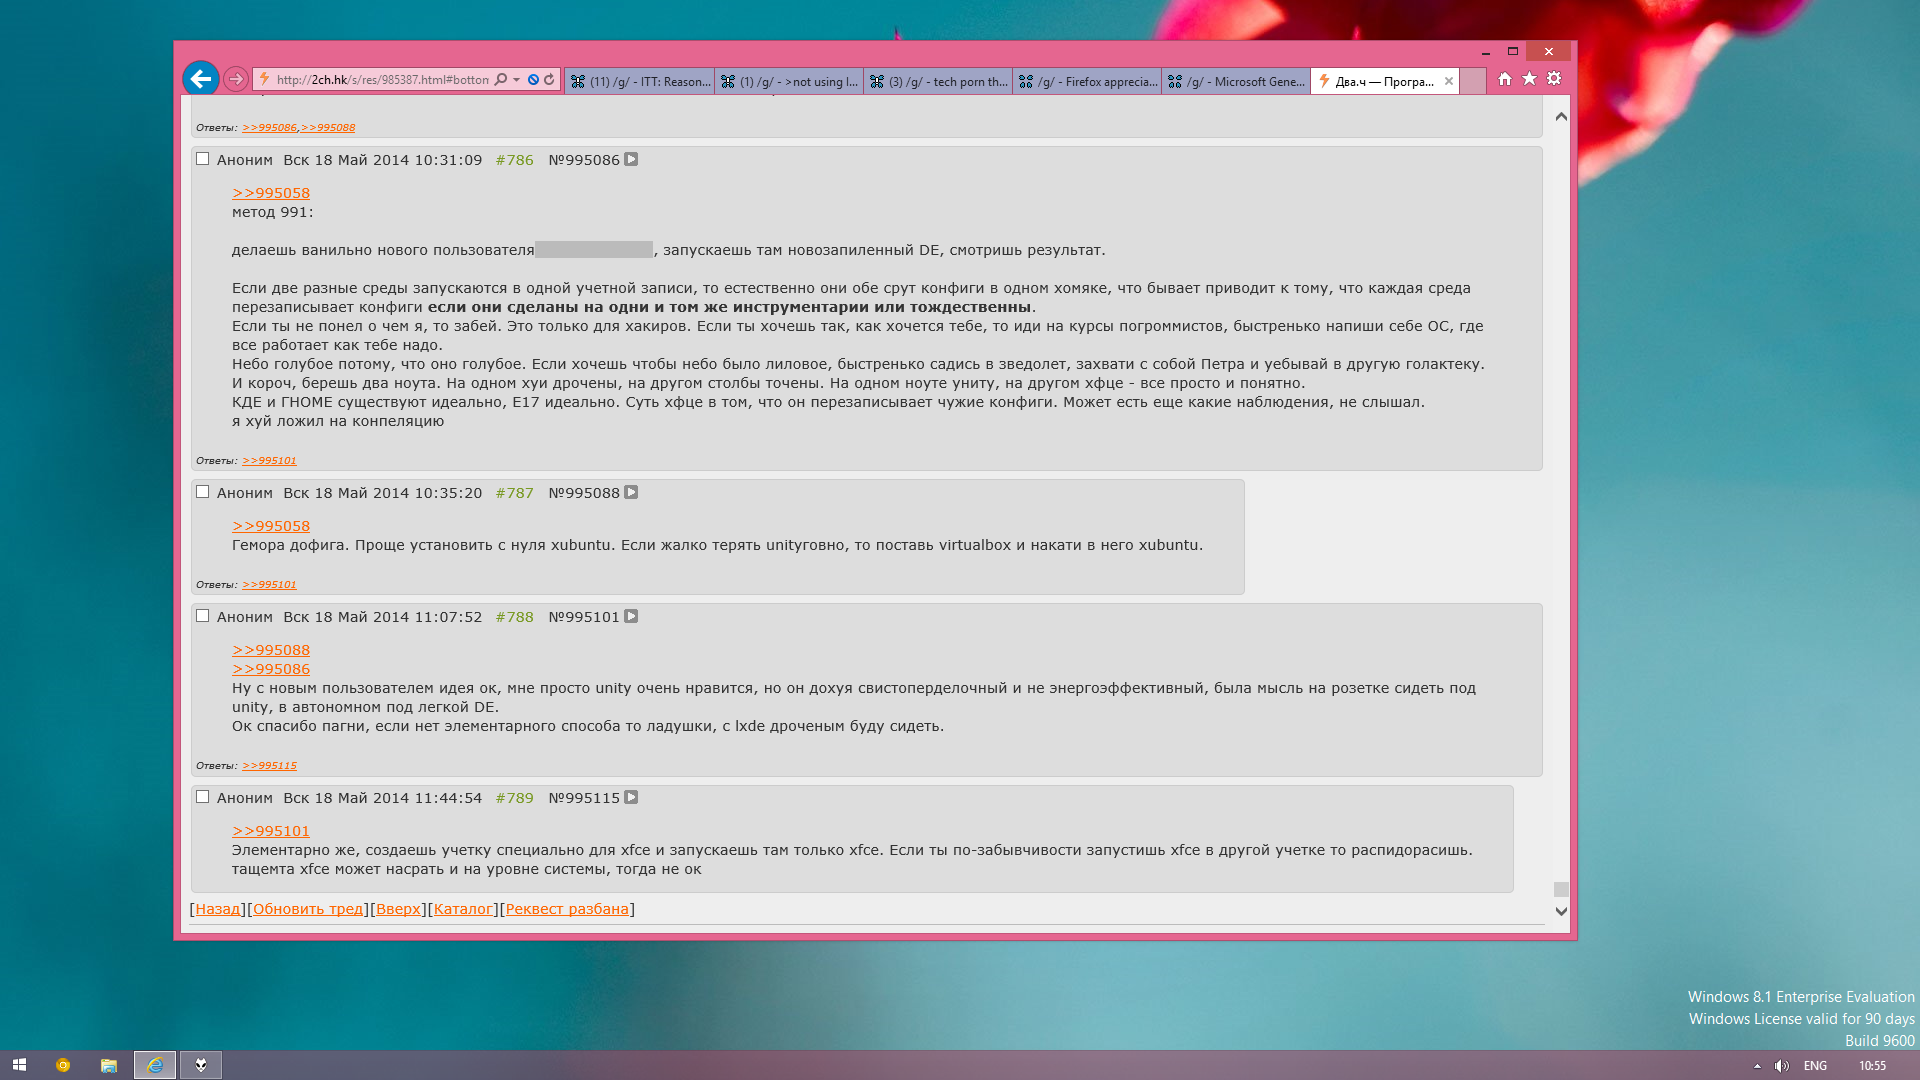Click the 'Обновить тред' link

coord(308,909)
